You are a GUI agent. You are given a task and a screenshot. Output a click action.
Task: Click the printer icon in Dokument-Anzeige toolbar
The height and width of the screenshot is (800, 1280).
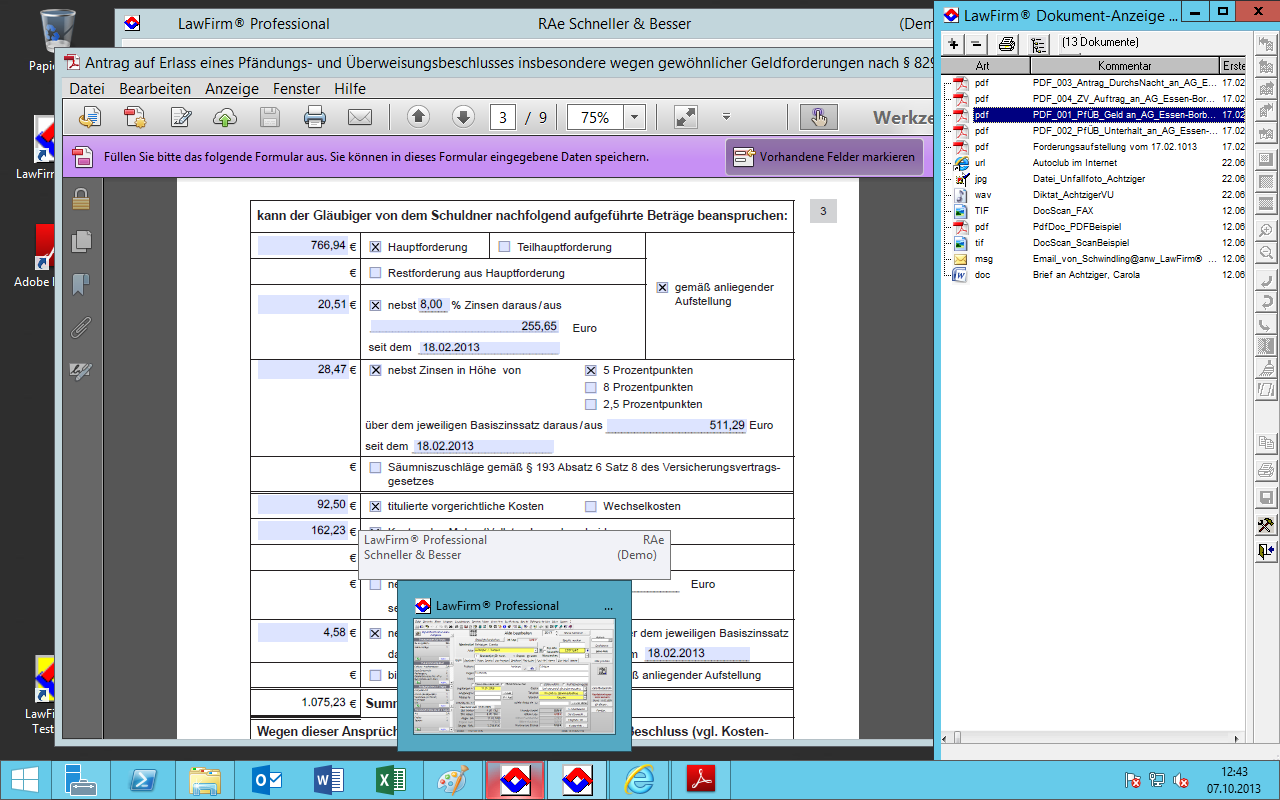(1007, 44)
